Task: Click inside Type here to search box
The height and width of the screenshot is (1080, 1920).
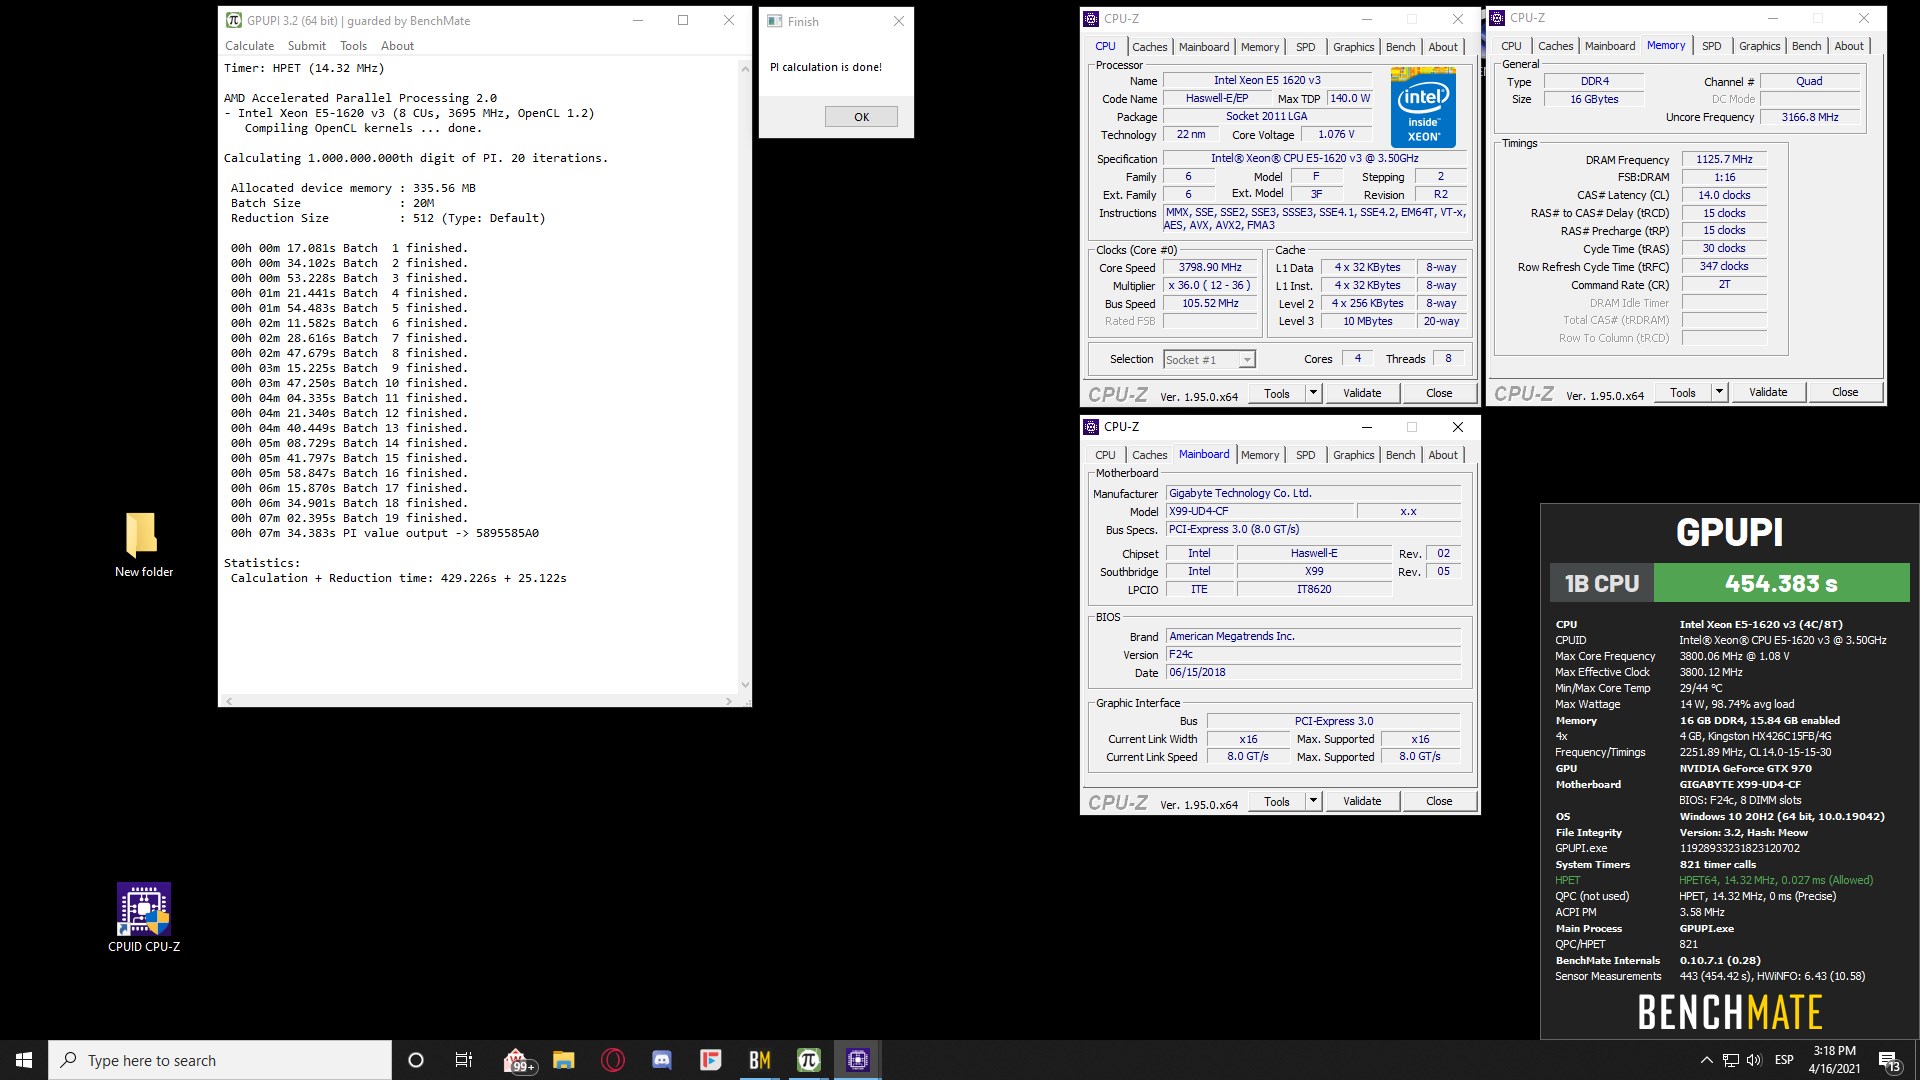Action: tap(220, 1060)
